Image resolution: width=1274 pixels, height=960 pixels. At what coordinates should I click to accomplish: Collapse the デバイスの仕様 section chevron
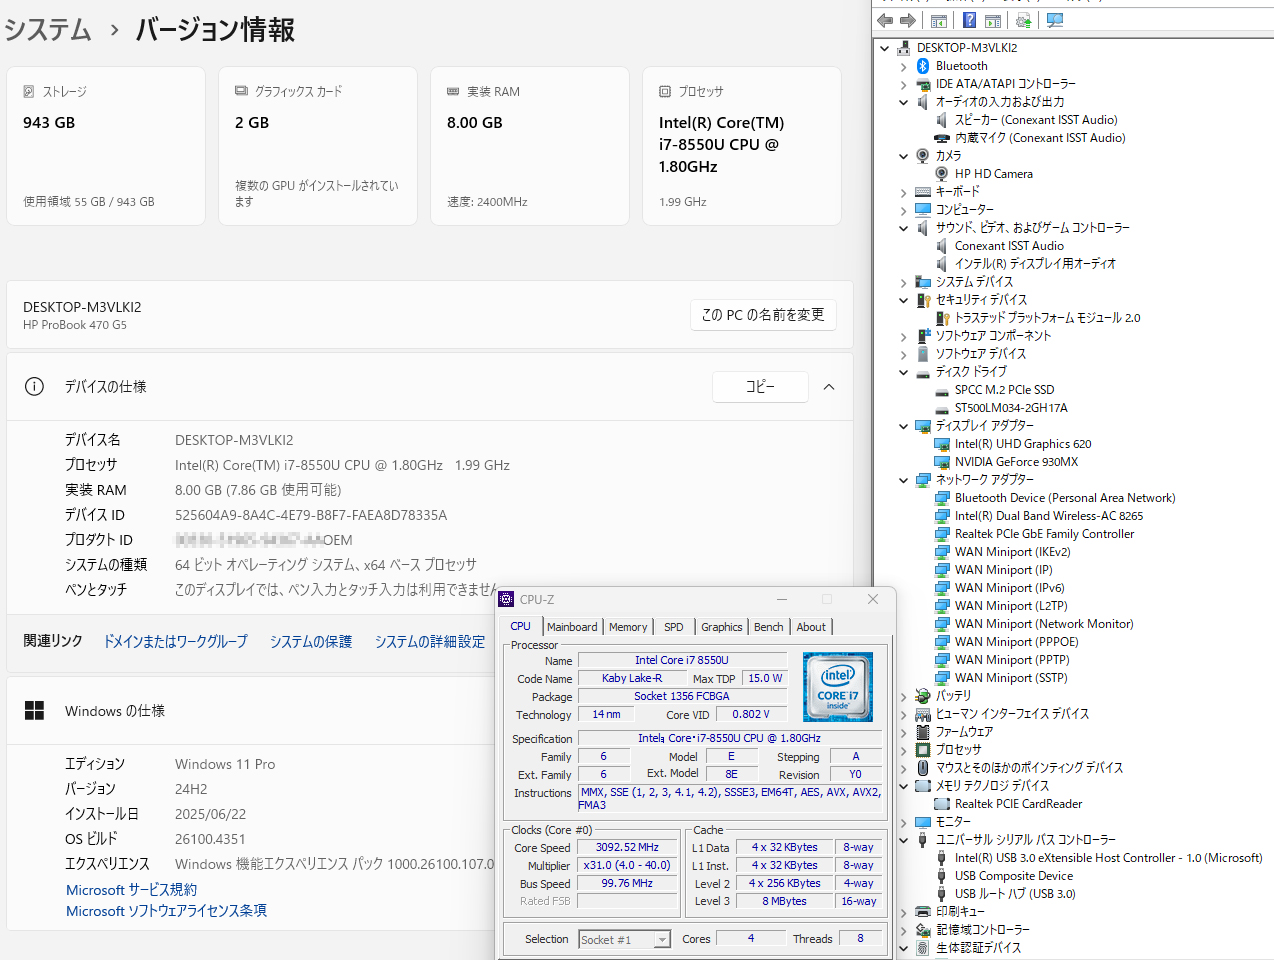[x=829, y=387]
